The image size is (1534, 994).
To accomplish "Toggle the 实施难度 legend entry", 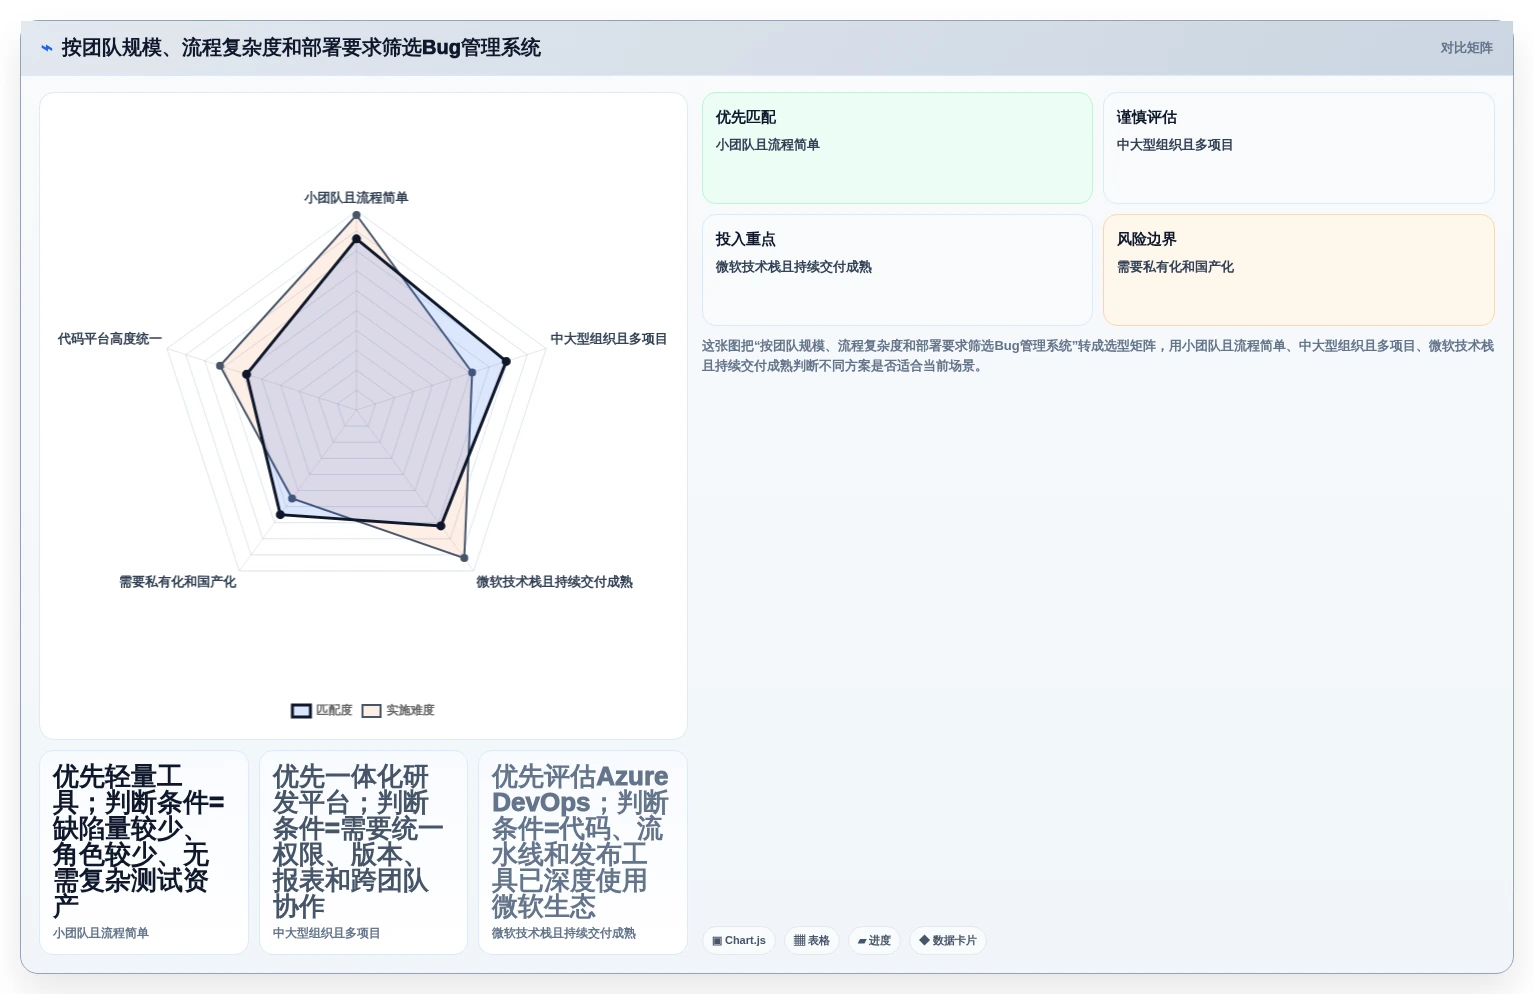I will pos(398,710).
